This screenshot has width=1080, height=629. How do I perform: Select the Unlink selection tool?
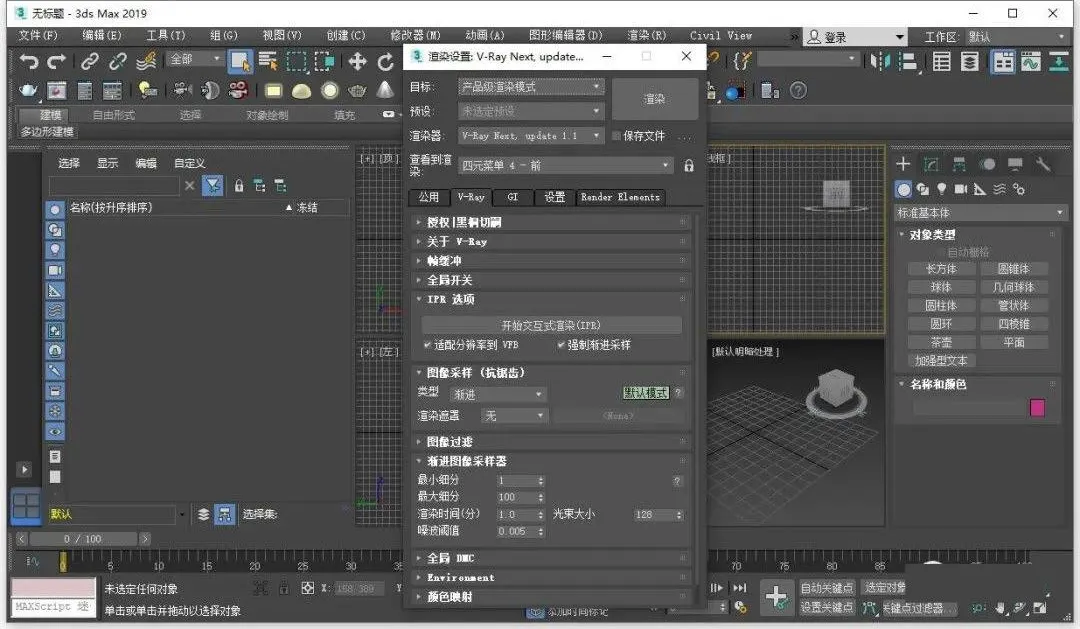click(118, 61)
